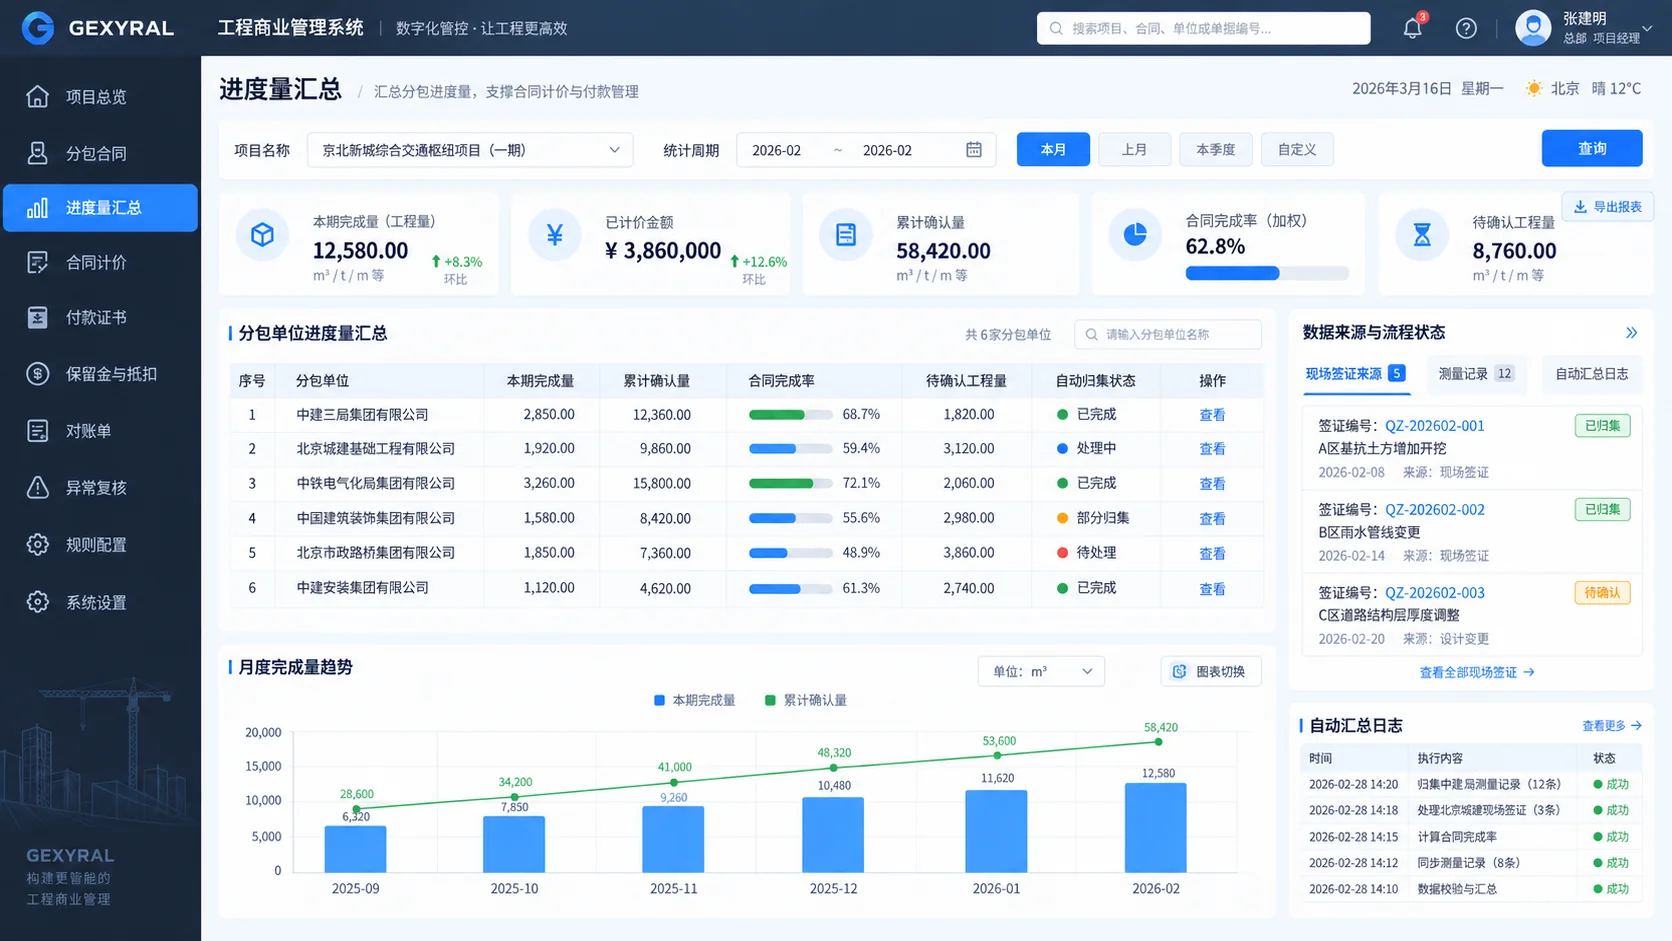
Task: Click the document icon on 累计确认量 card
Action: tap(846, 235)
